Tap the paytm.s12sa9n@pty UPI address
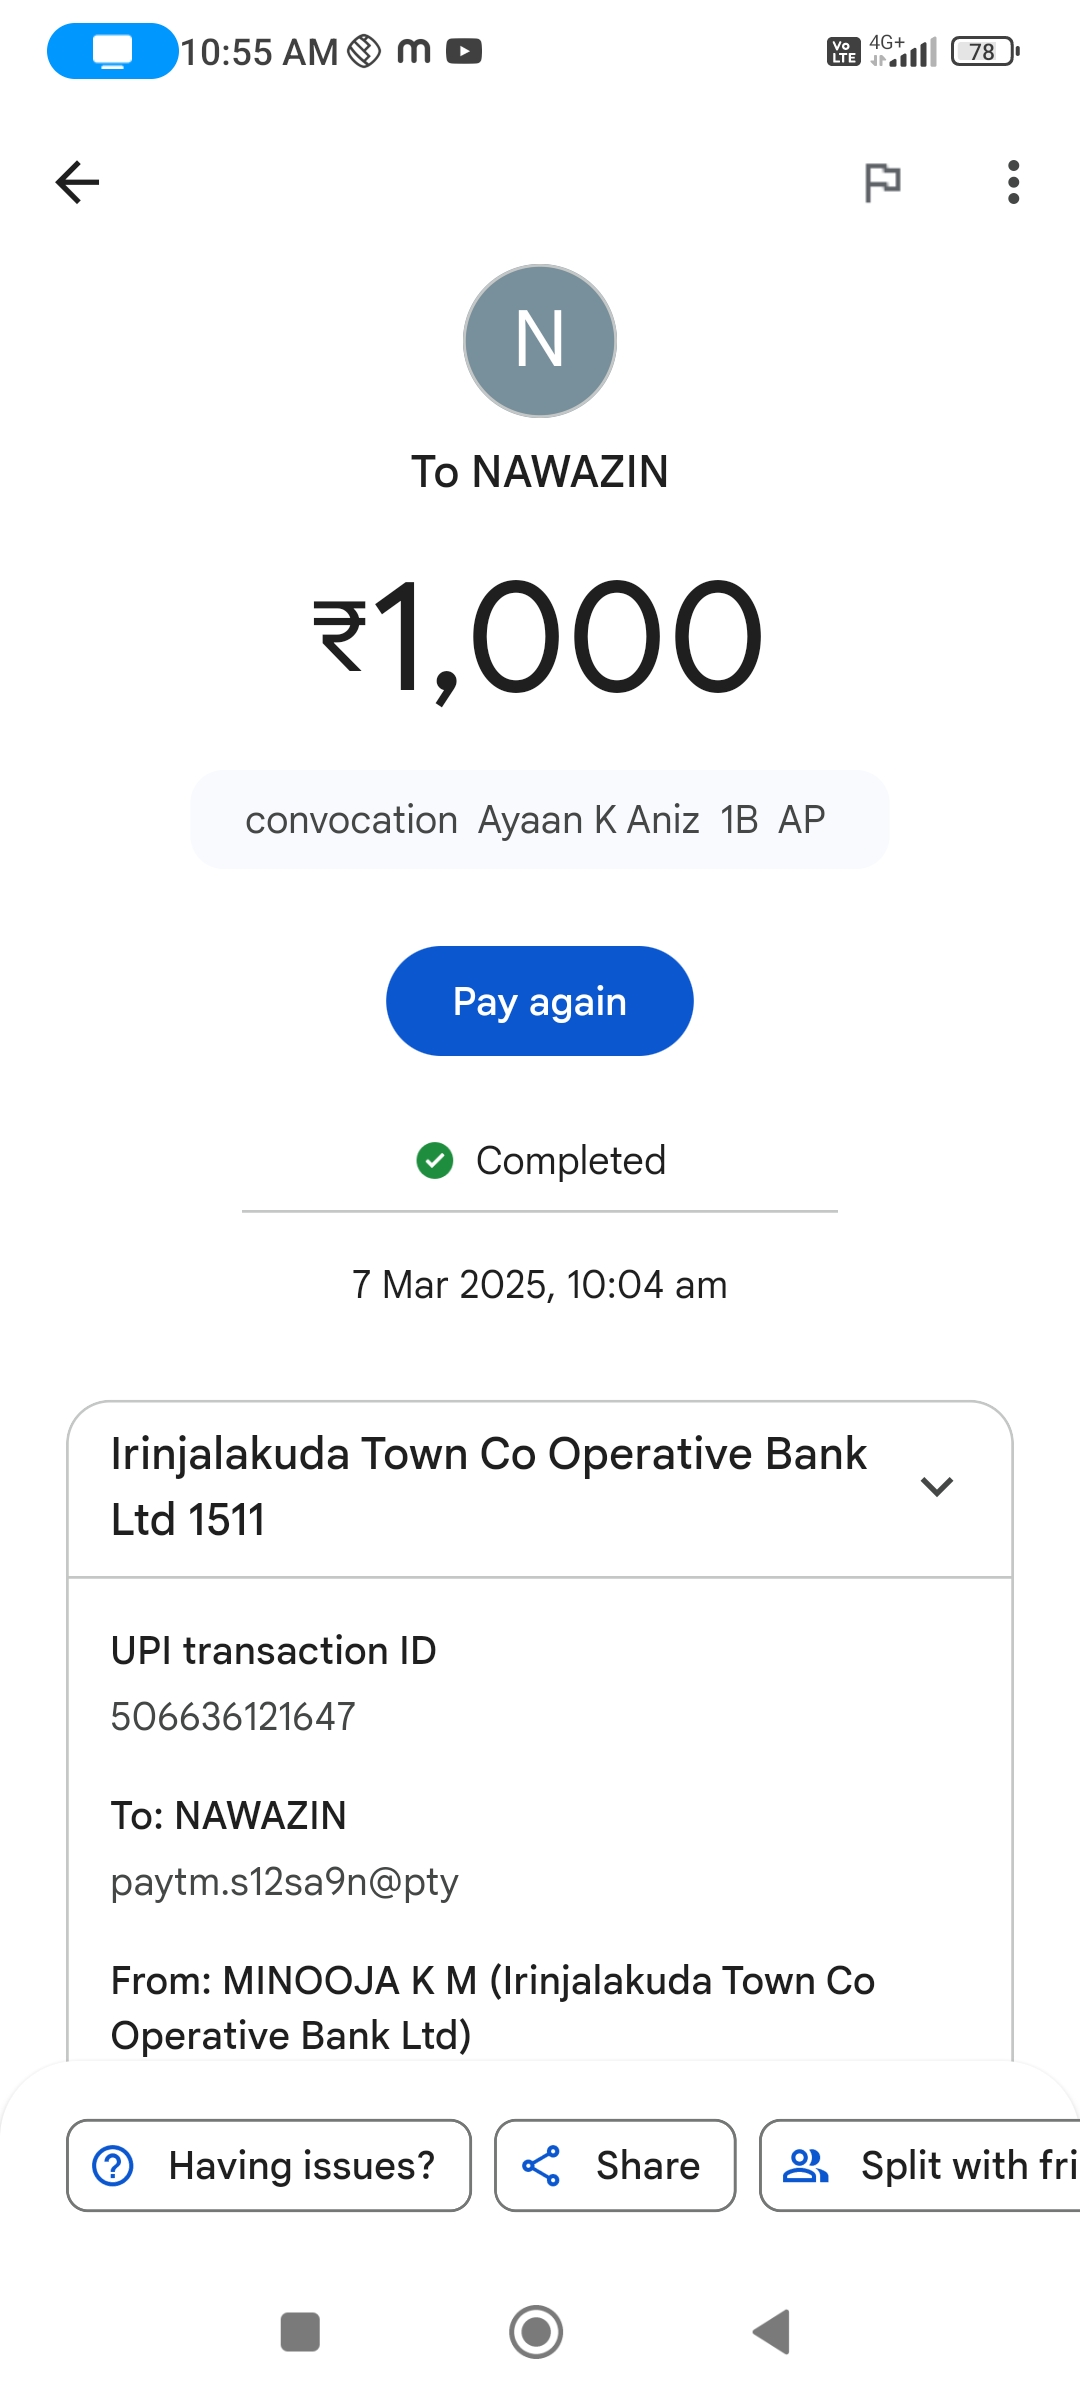 284,1882
